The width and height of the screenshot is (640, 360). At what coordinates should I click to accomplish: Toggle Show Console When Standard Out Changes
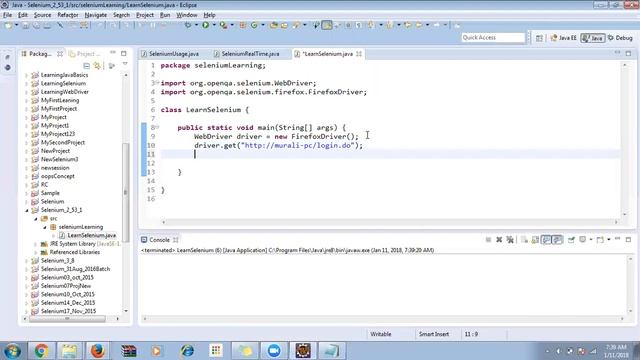pyautogui.click(x=546, y=240)
